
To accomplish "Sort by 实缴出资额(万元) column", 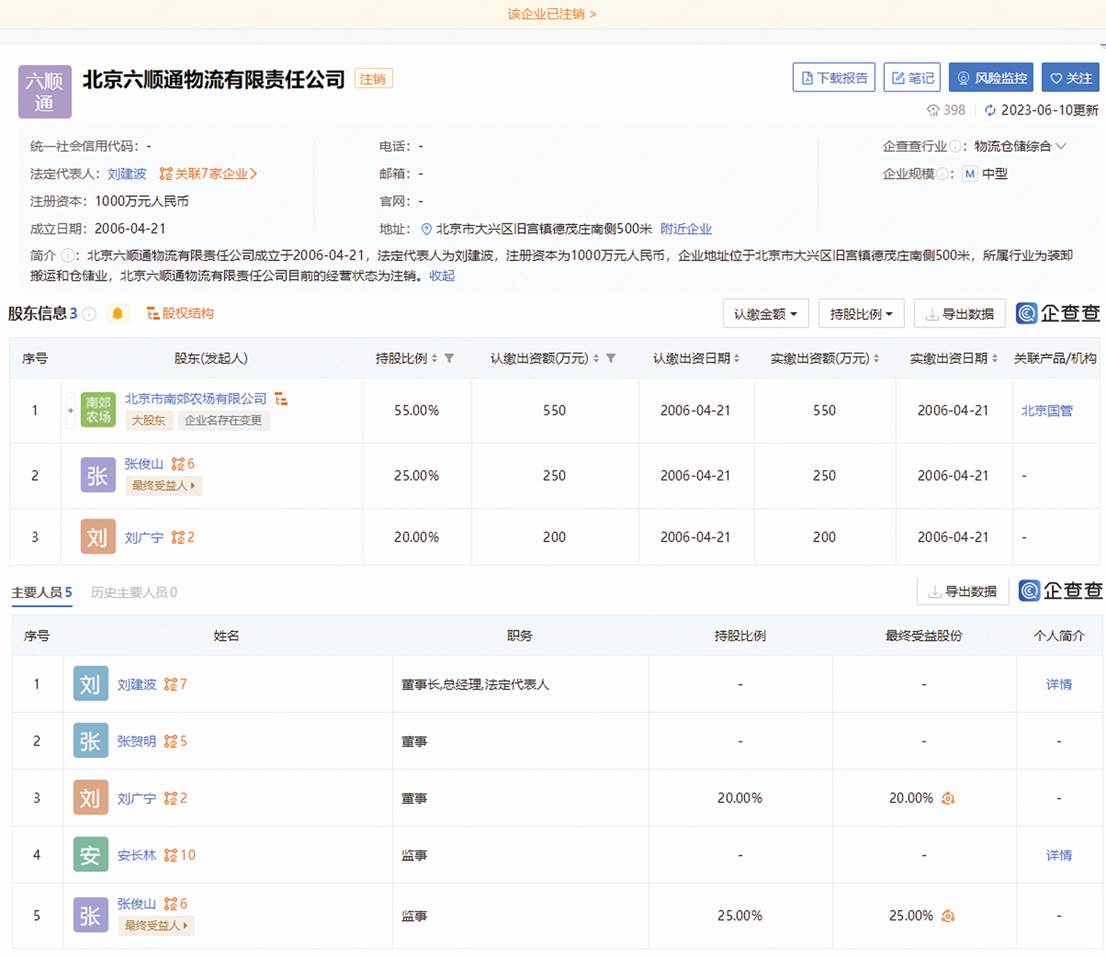I will point(876,358).
